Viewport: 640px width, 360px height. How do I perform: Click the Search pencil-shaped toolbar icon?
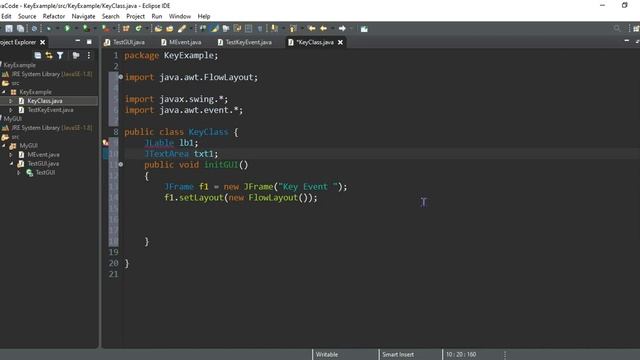182,29
